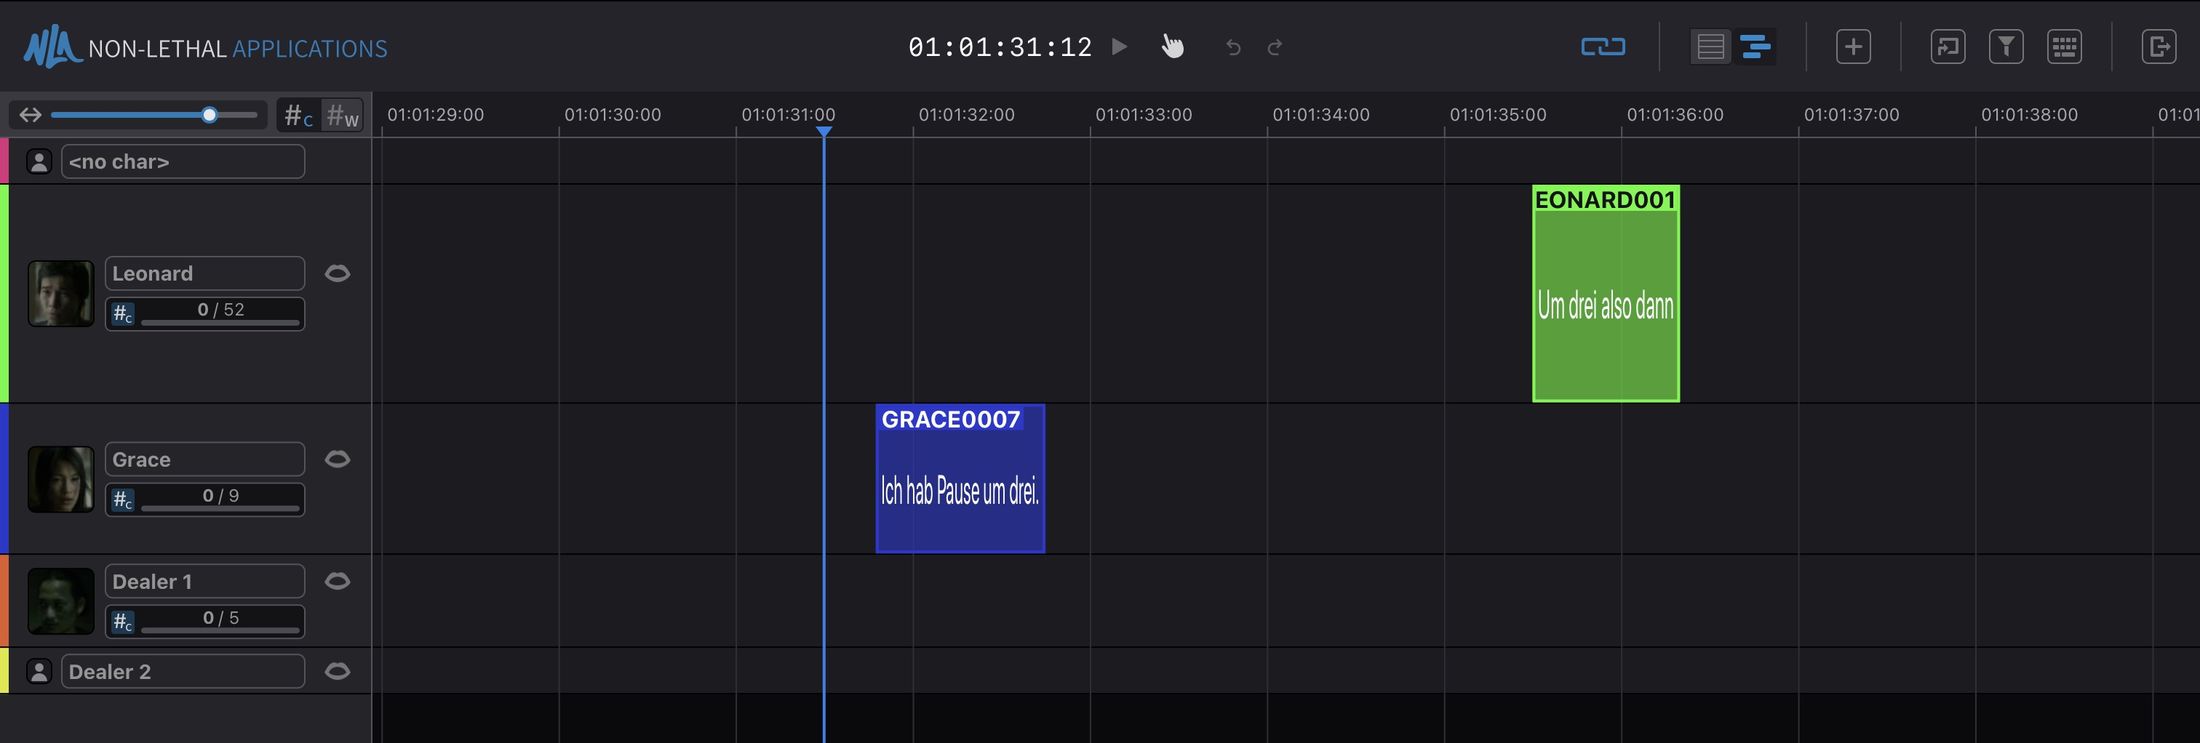Click the Leonard character name field
This screenshot has width=2200, height=743.
point(205,273)
